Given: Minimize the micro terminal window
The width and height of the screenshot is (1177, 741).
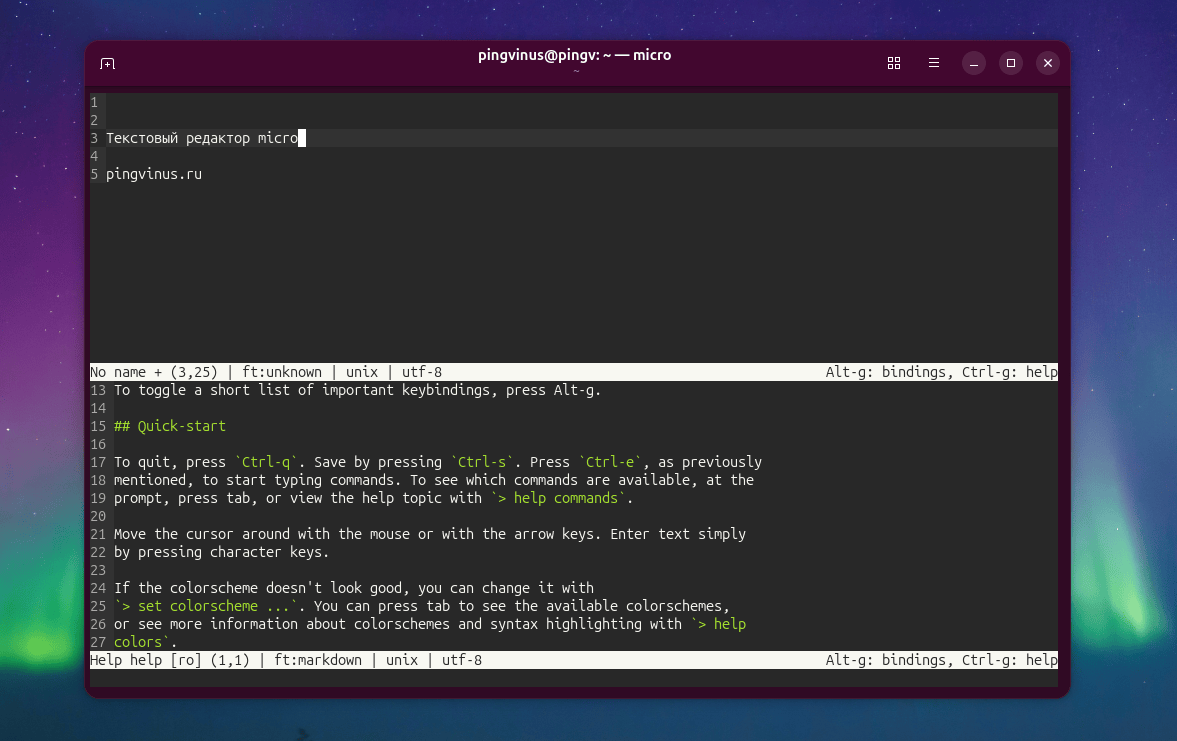Looking at the screenshot, I should (x=974, y=63).
